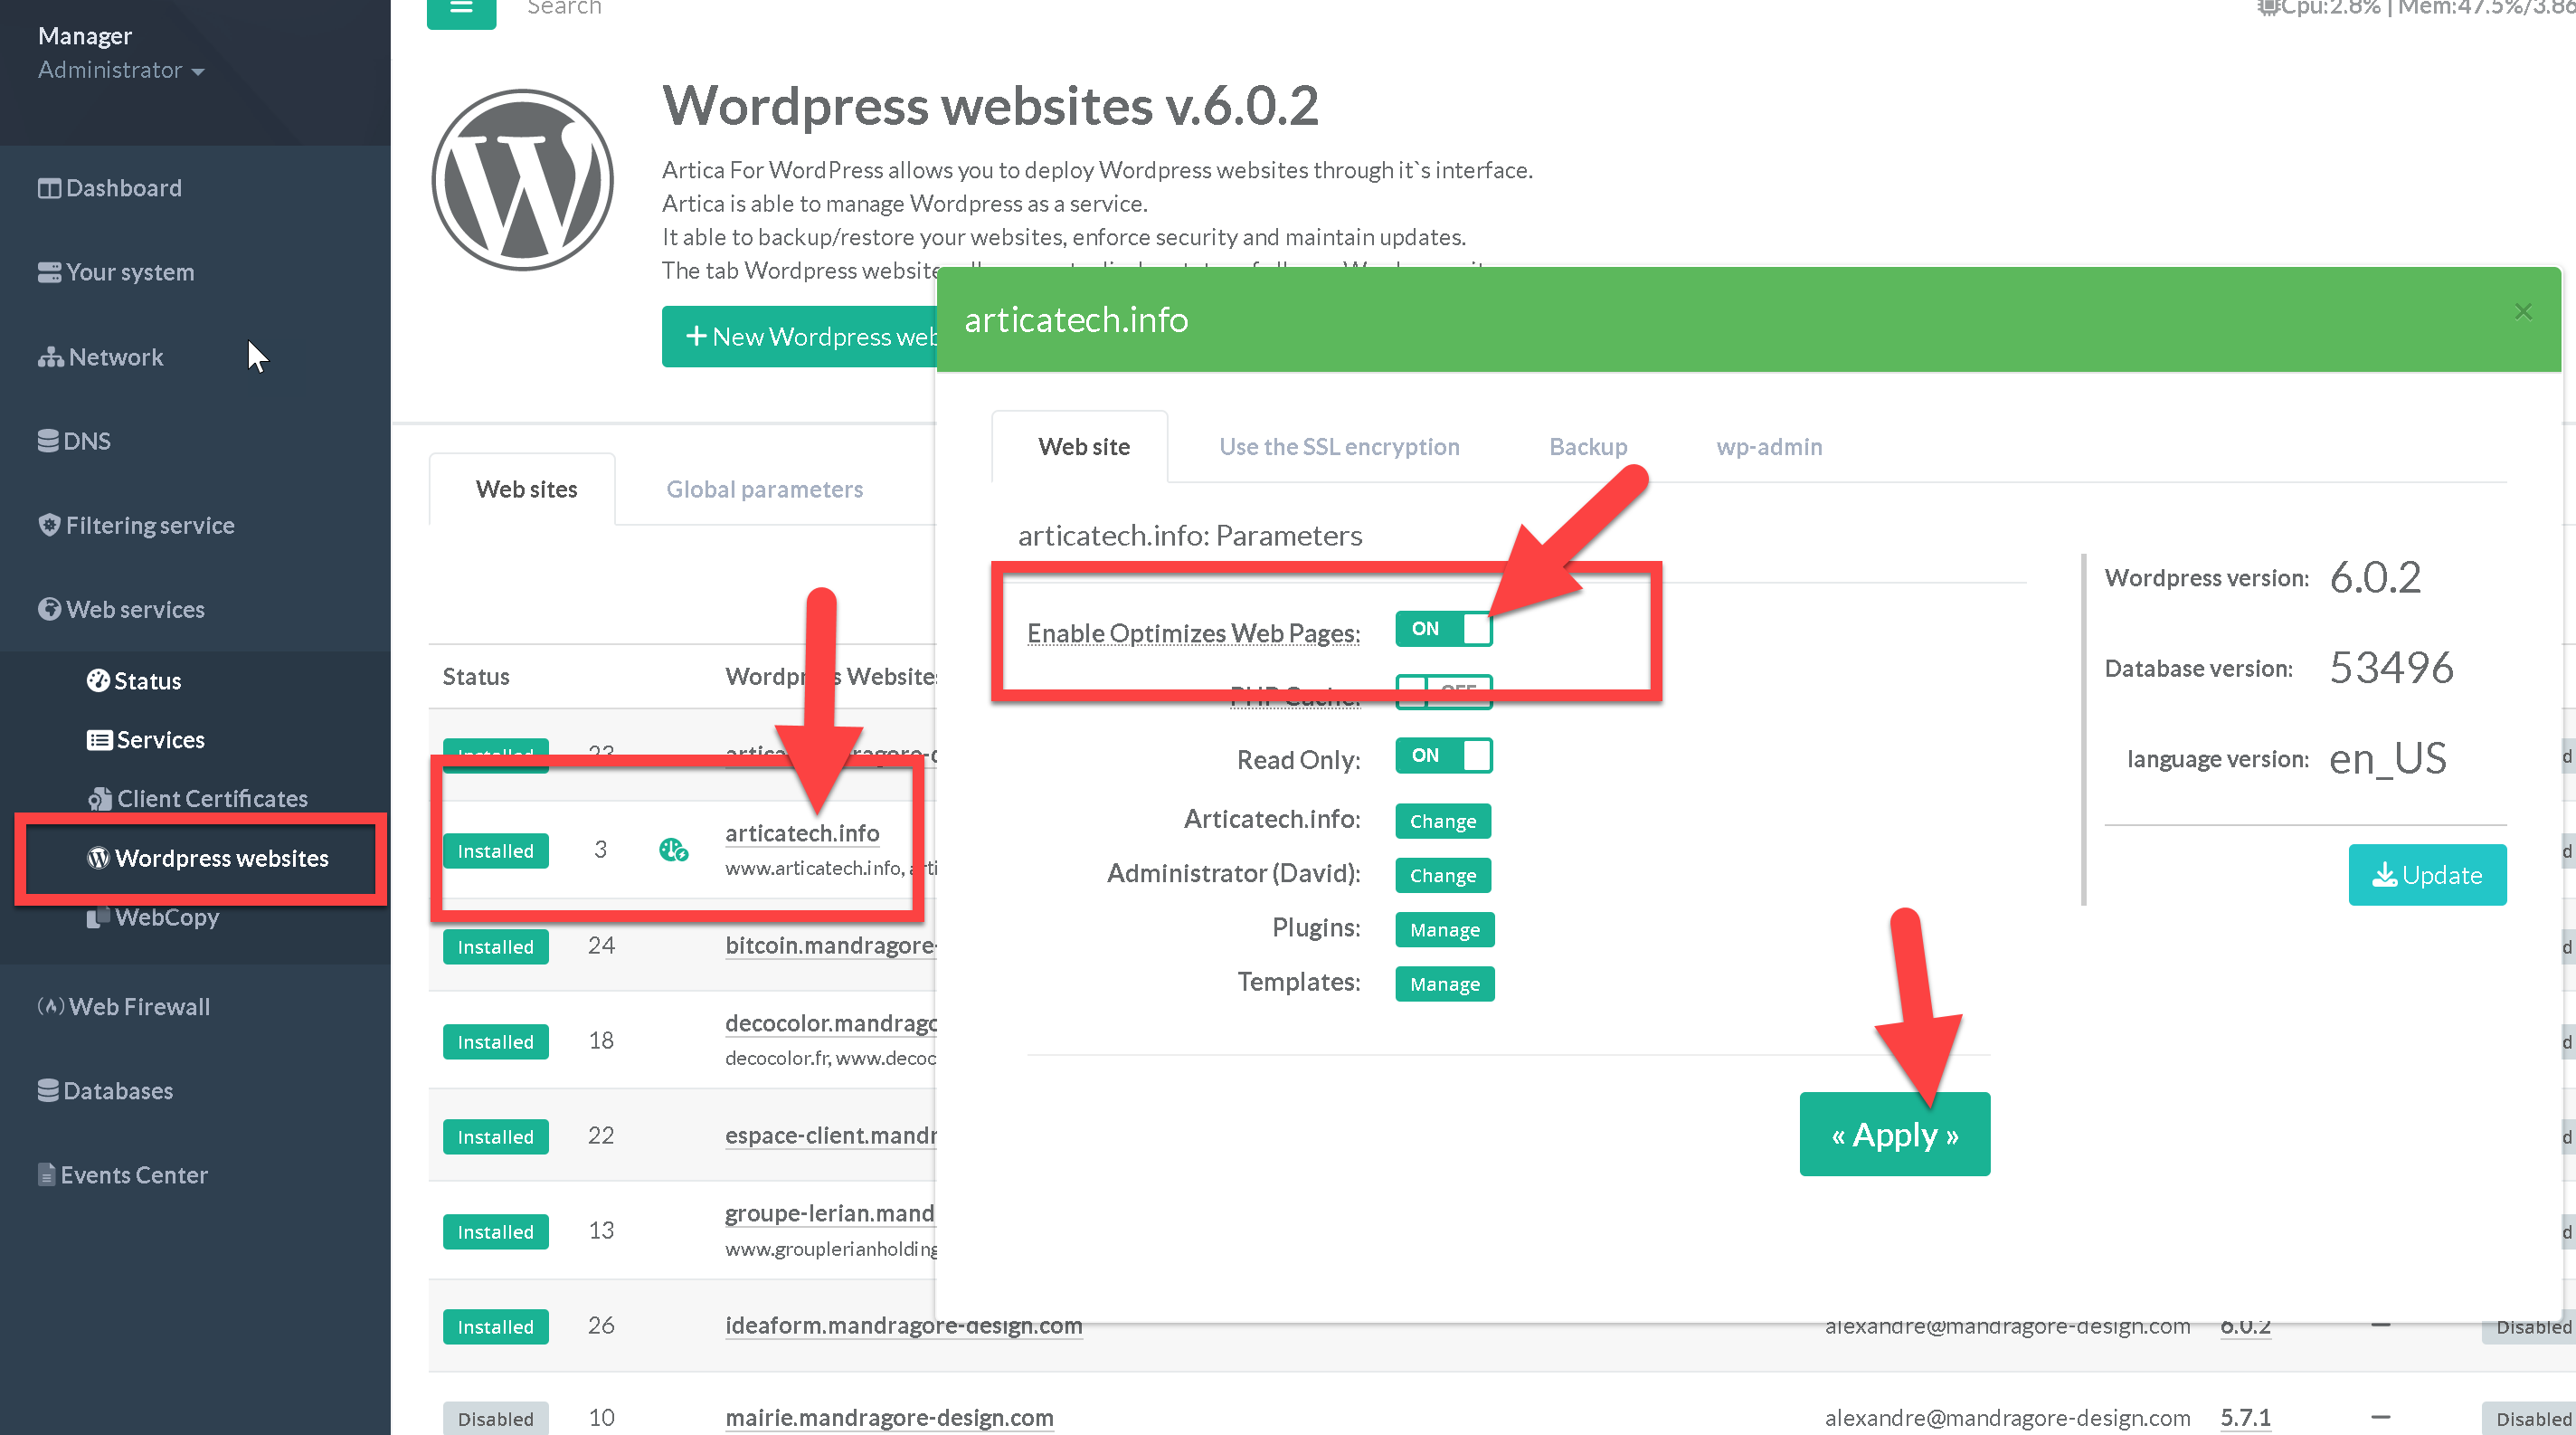Toggle Enable Optimizes Web Pages switch
Viewport: 2576px width, 1435px height.
pos(1443,629)
